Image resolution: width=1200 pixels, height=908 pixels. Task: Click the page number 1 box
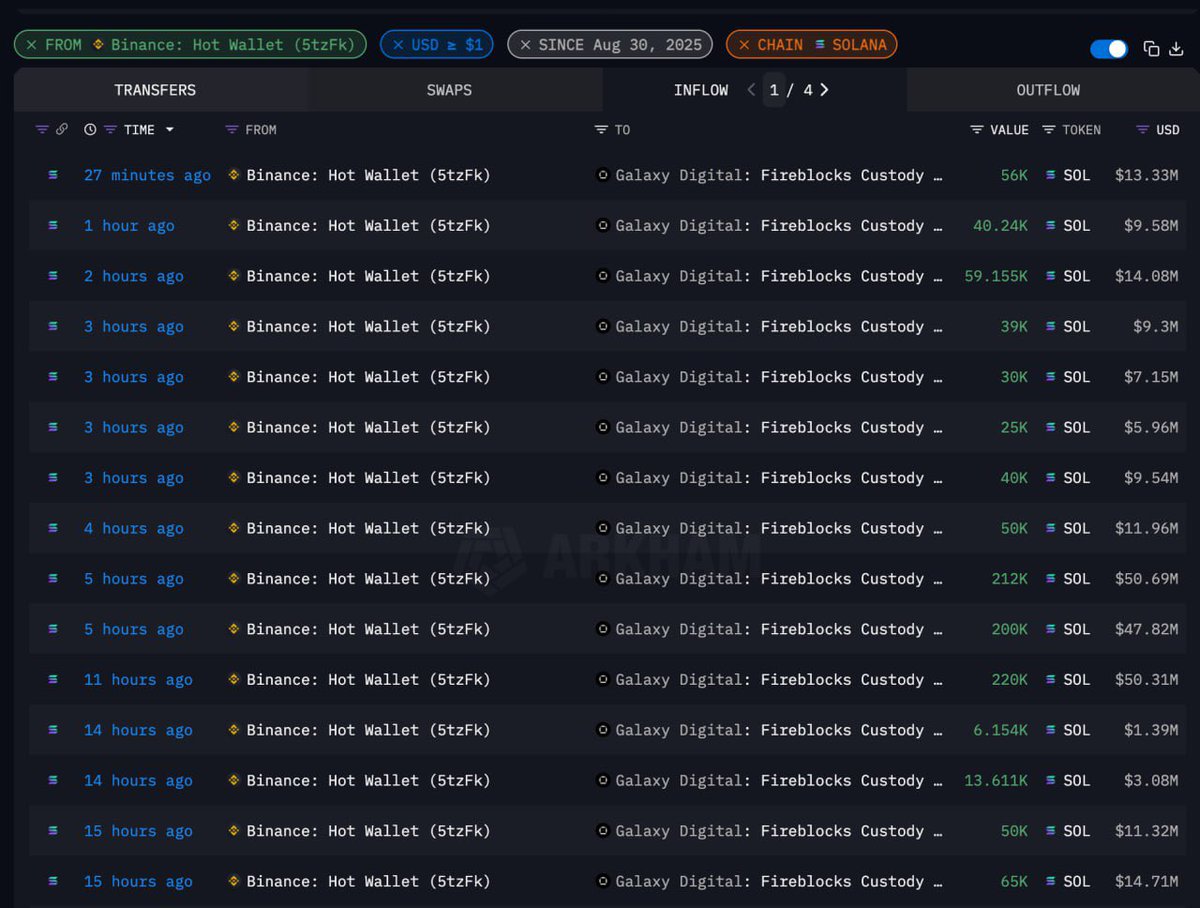pos(774,90)
